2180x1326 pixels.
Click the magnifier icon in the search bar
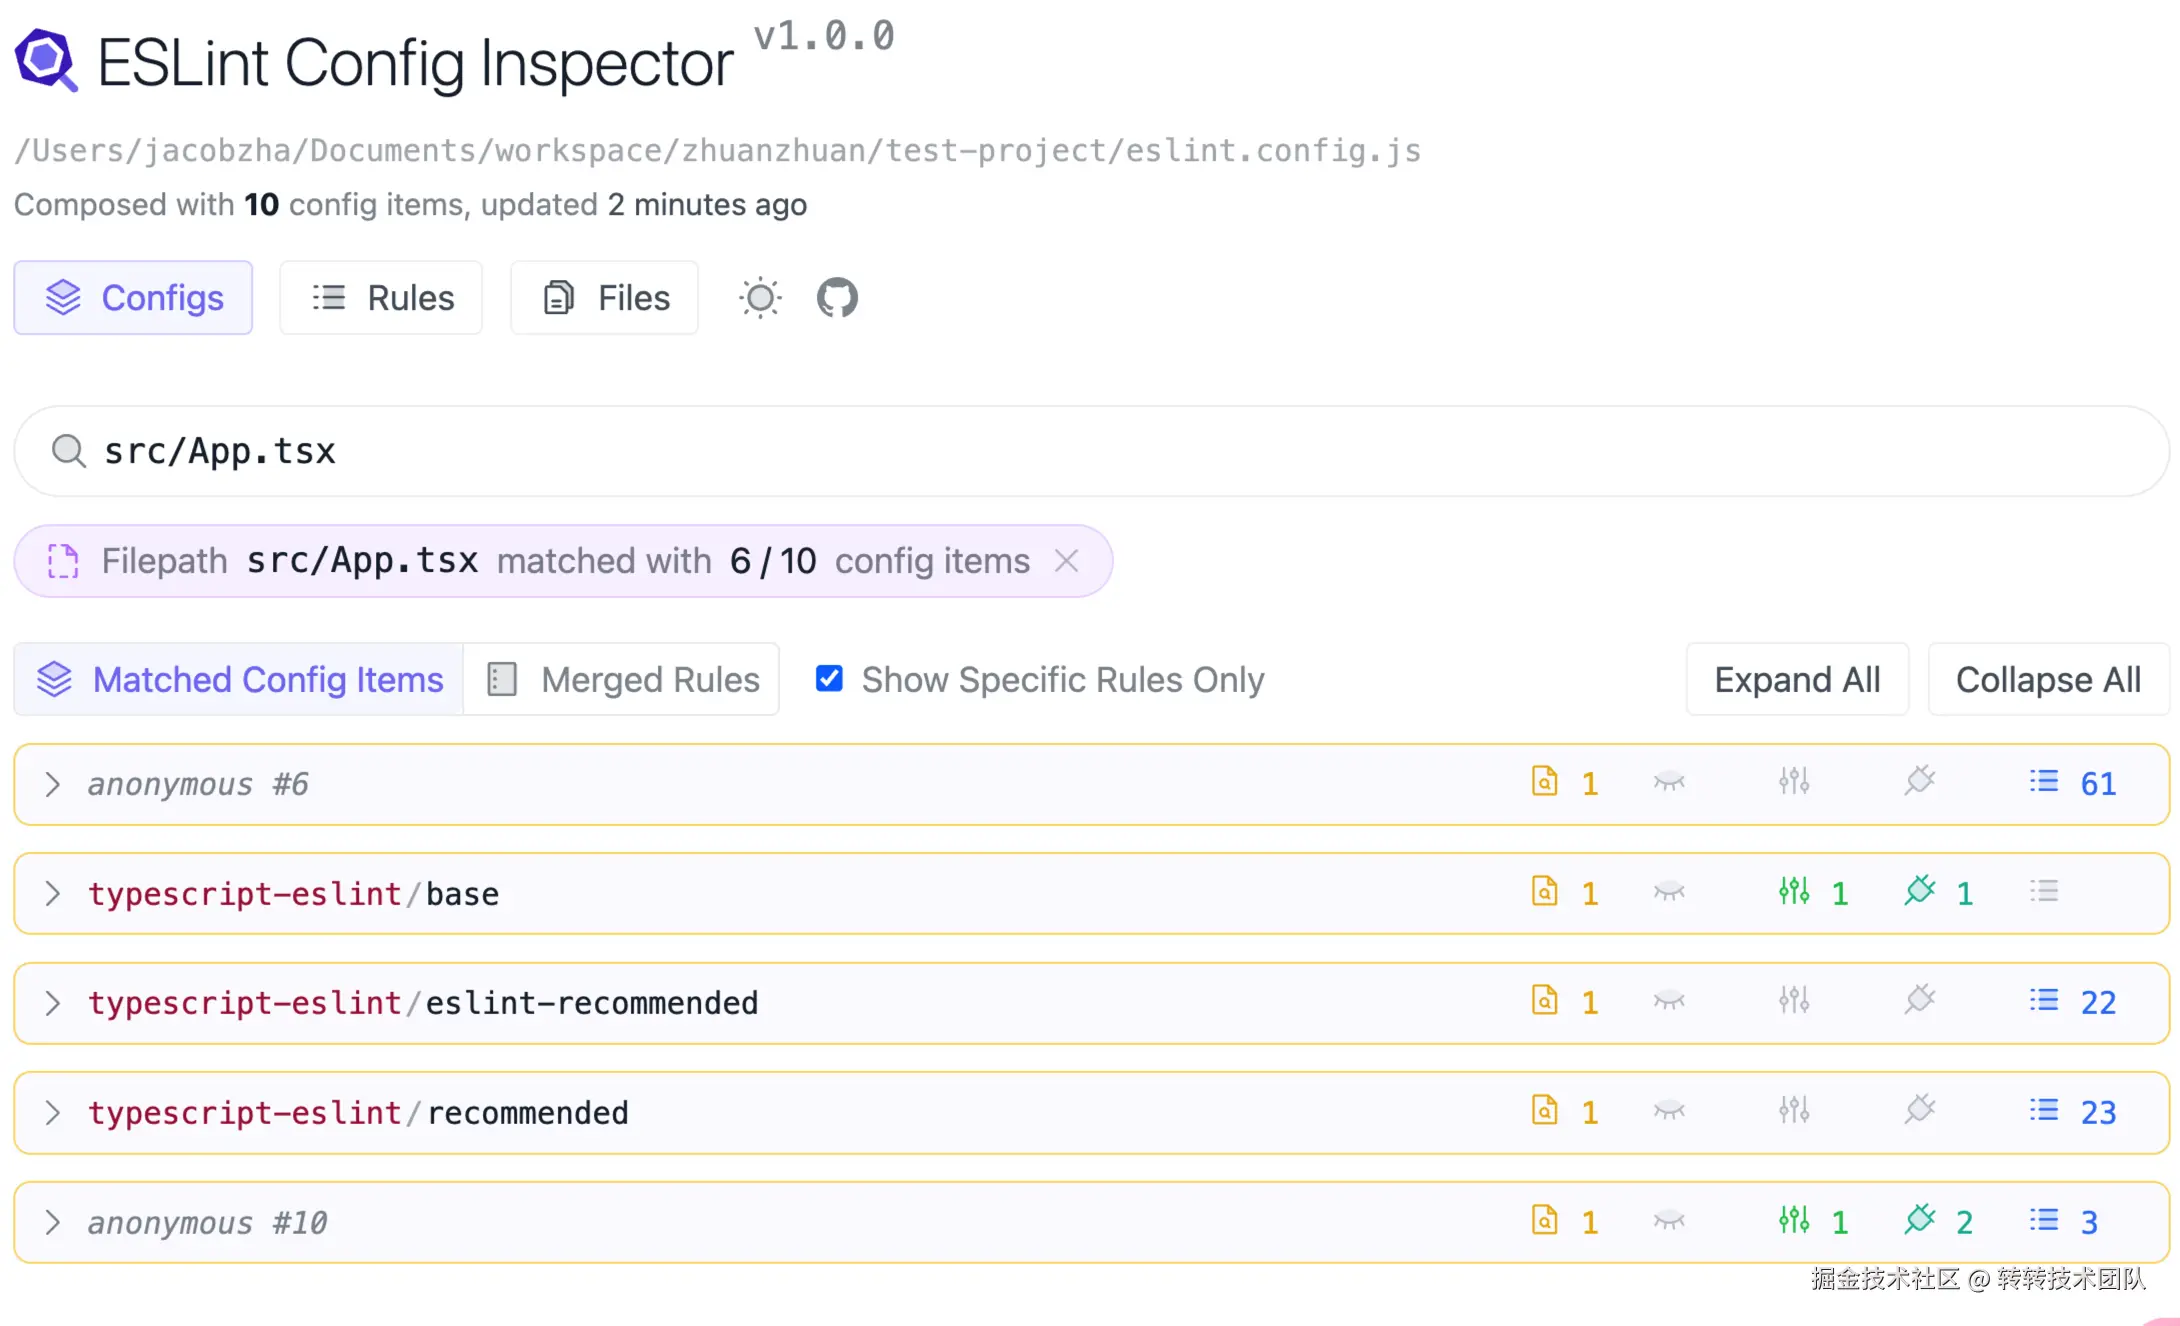tap(67, 451)
